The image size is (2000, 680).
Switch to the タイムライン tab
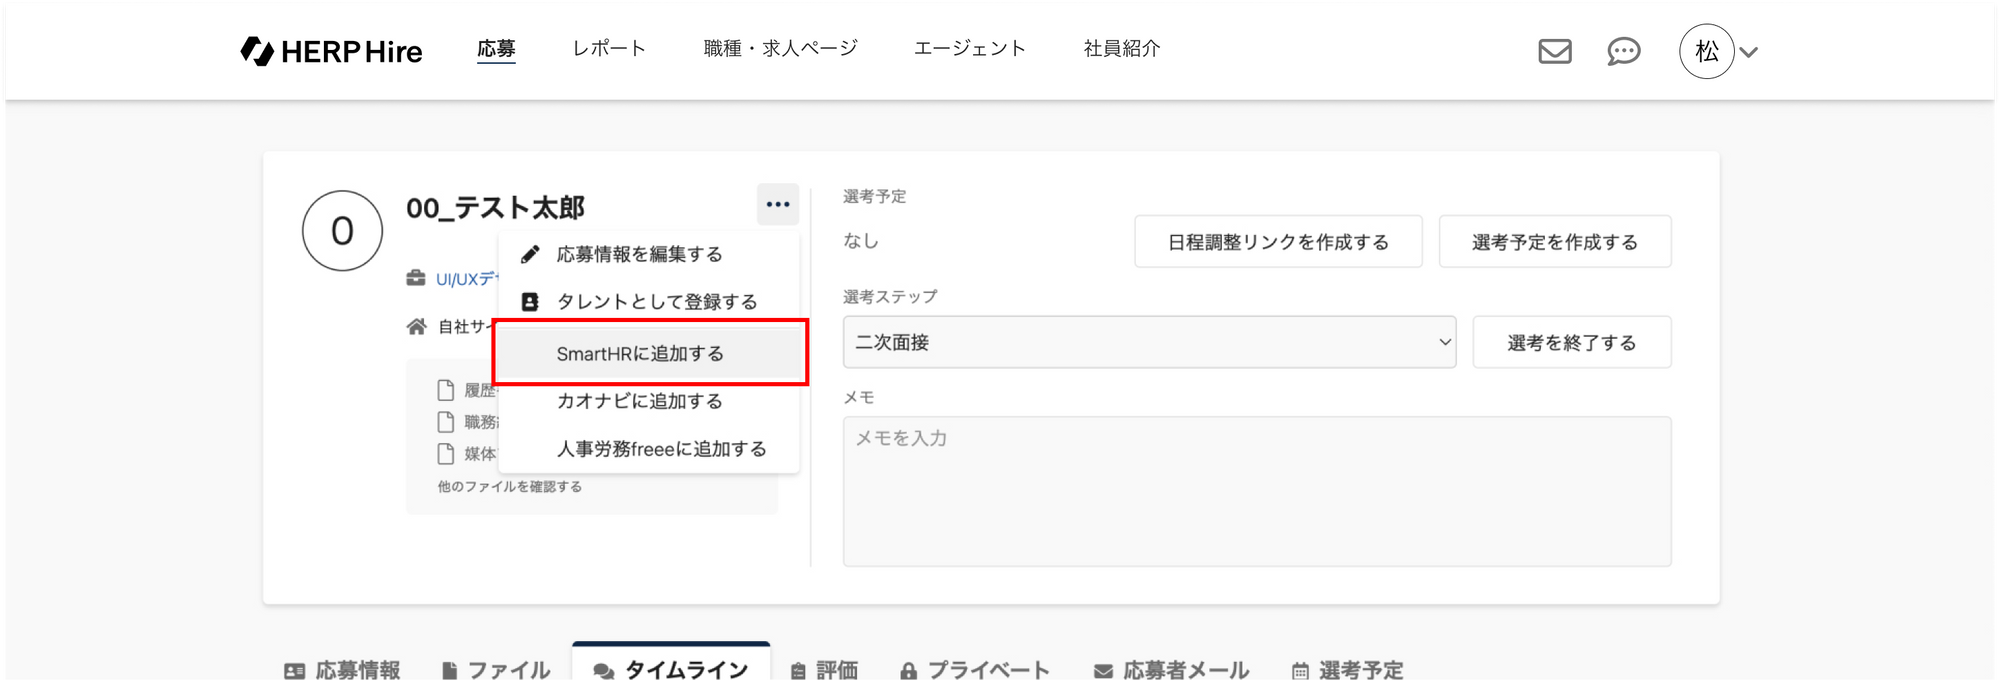tap(671, 668)
